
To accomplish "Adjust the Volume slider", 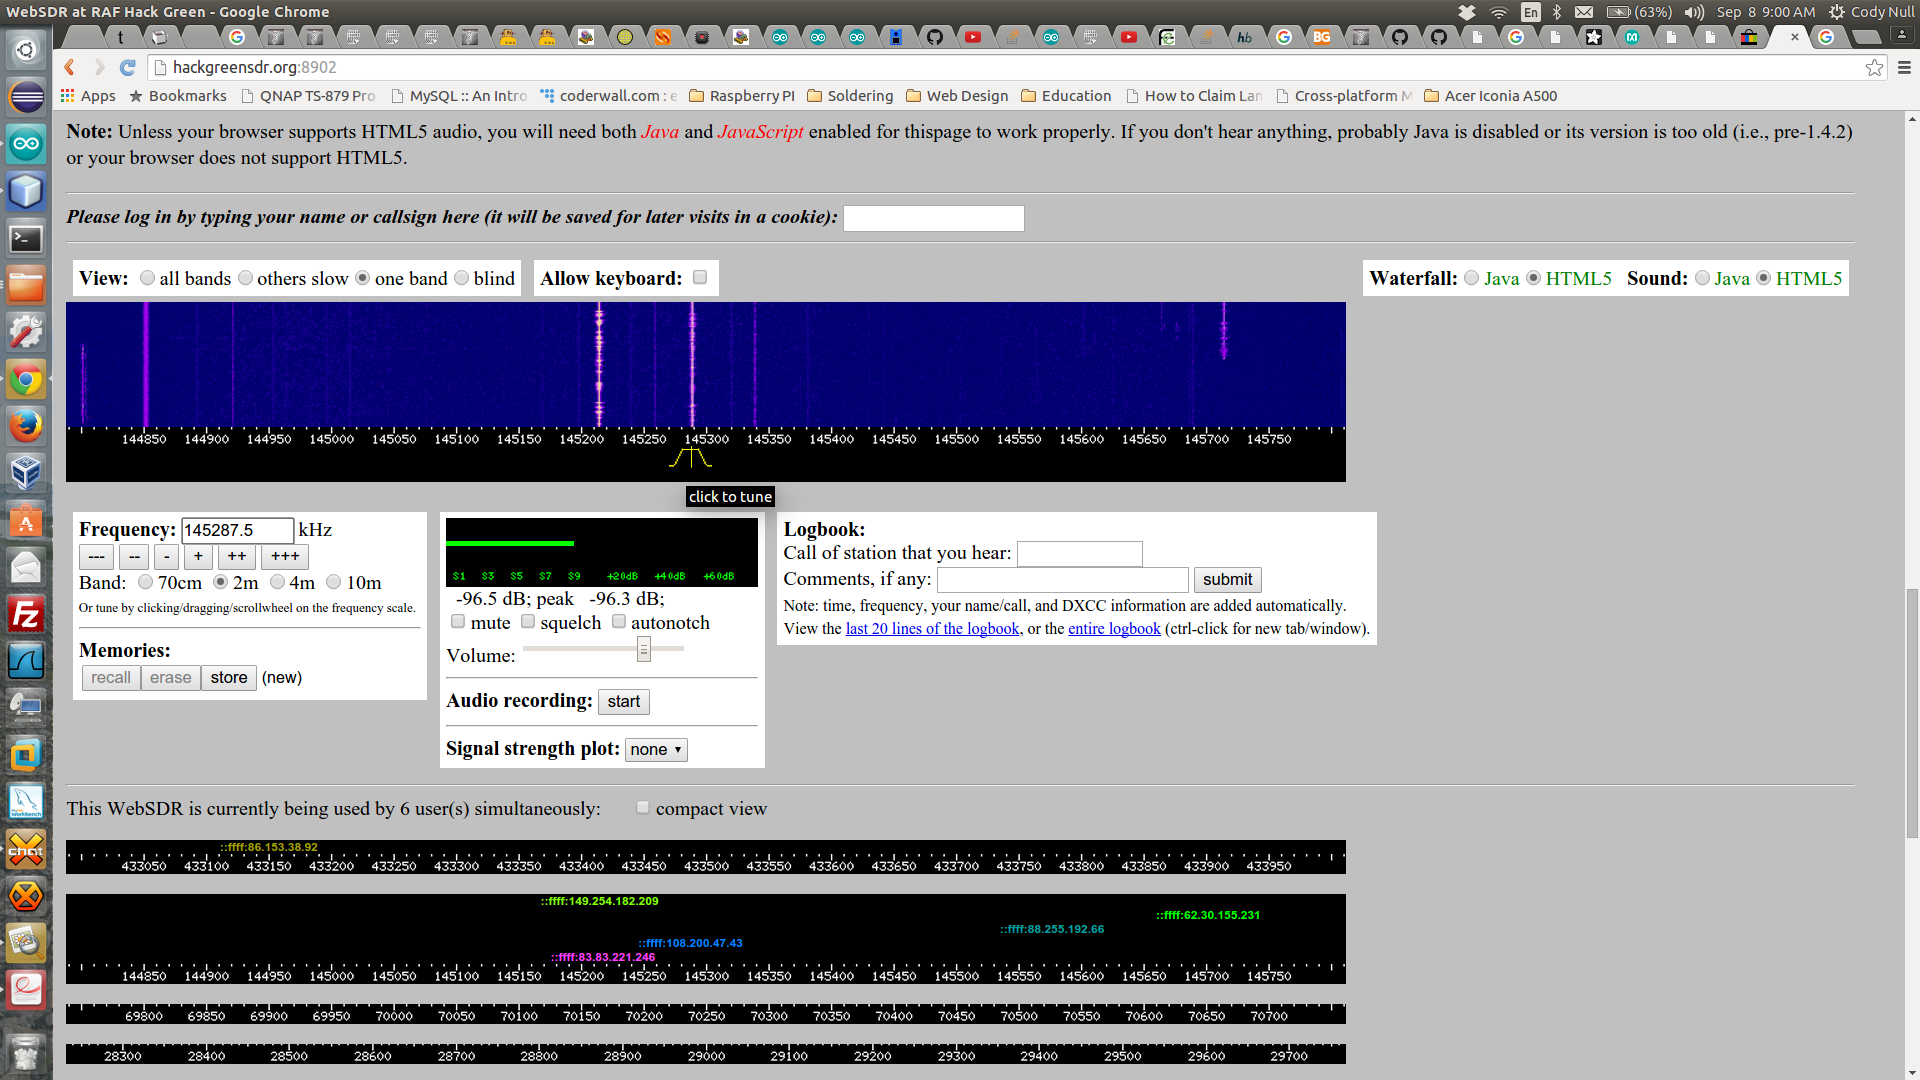I will coord(644,650).
